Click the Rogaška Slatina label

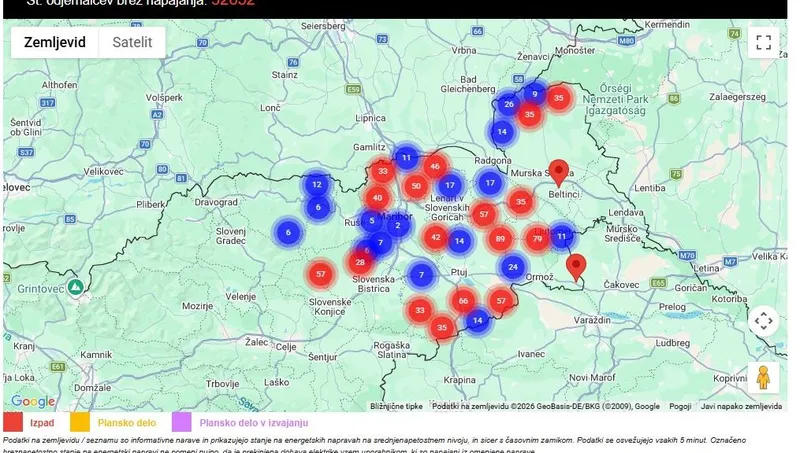(x=392, y=350)
